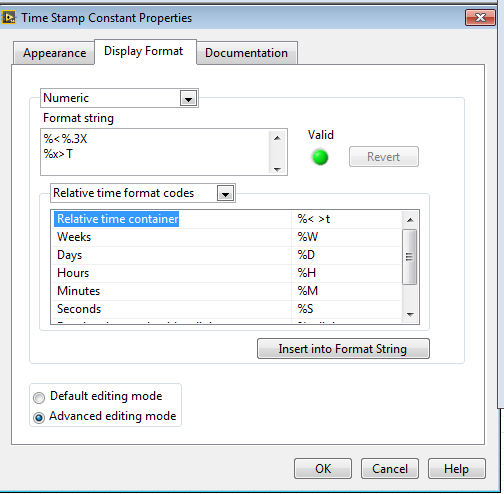Click the LabVIEW icon in the title bar
The image size is (504, 494).
tap(9, 17)
